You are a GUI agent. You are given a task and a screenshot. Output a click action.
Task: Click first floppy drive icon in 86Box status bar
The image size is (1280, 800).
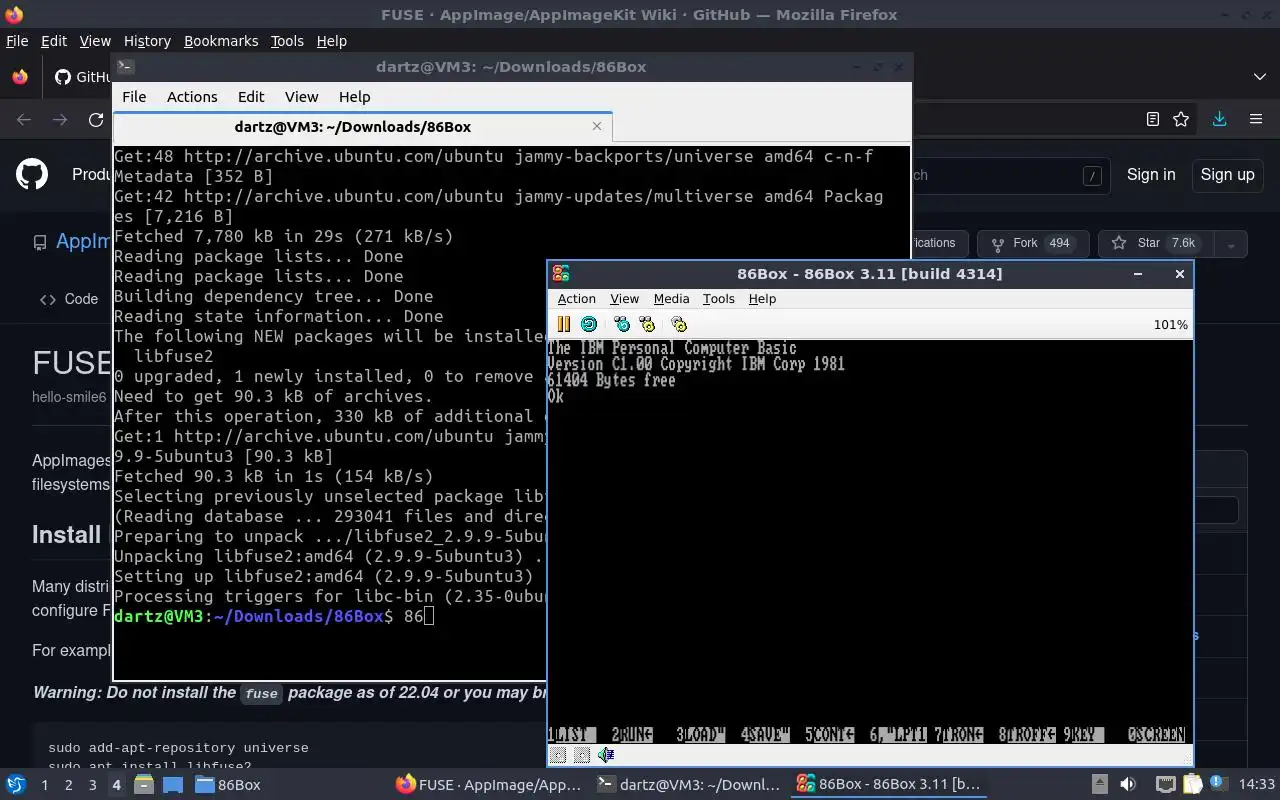[x=559, y=756]
